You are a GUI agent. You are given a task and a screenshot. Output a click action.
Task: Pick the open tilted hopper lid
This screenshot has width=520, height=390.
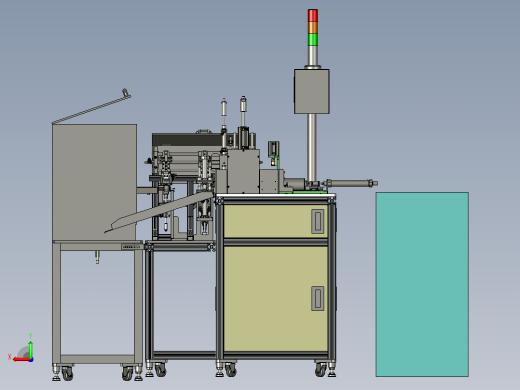(91, 107)
